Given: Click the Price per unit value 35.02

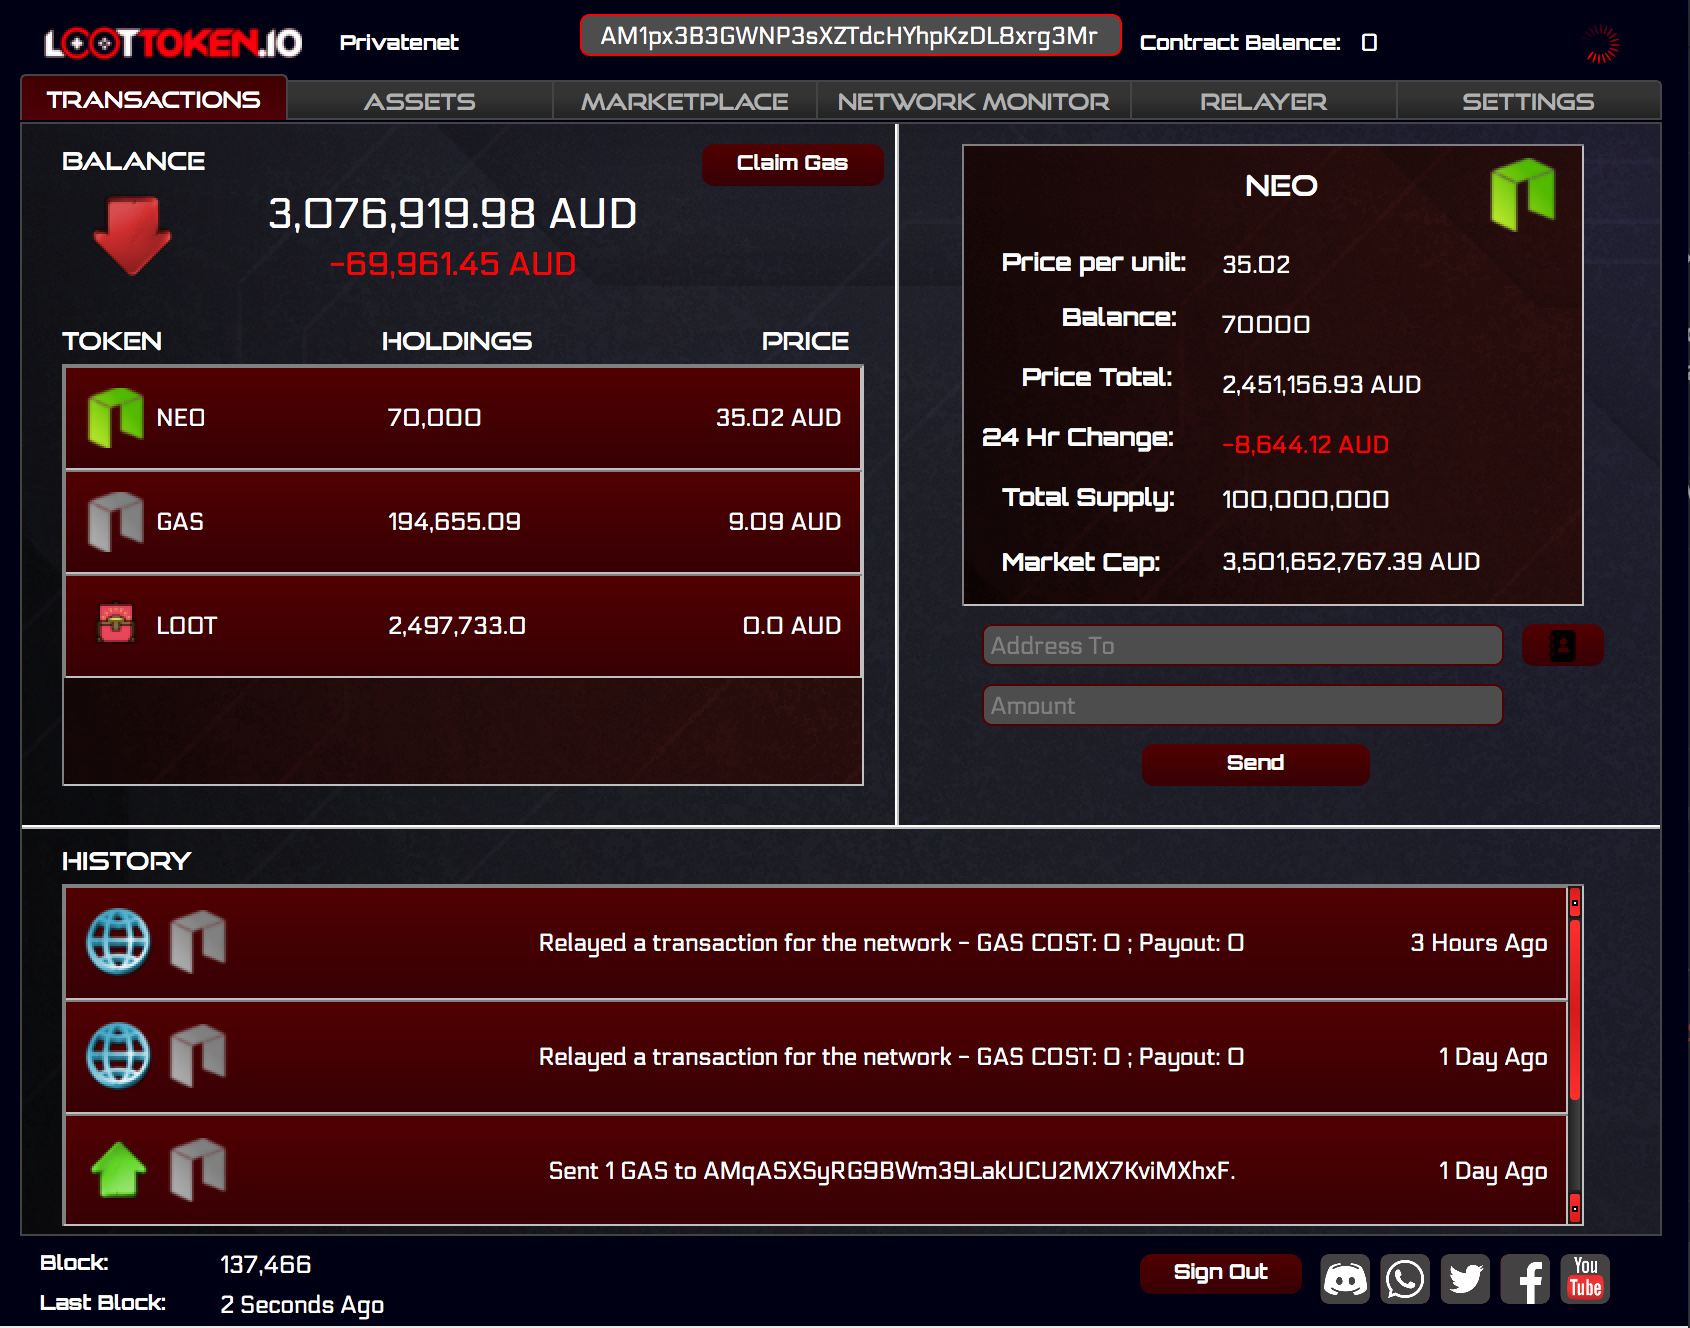Looking at the screenshot, I should click(1256, 264).
